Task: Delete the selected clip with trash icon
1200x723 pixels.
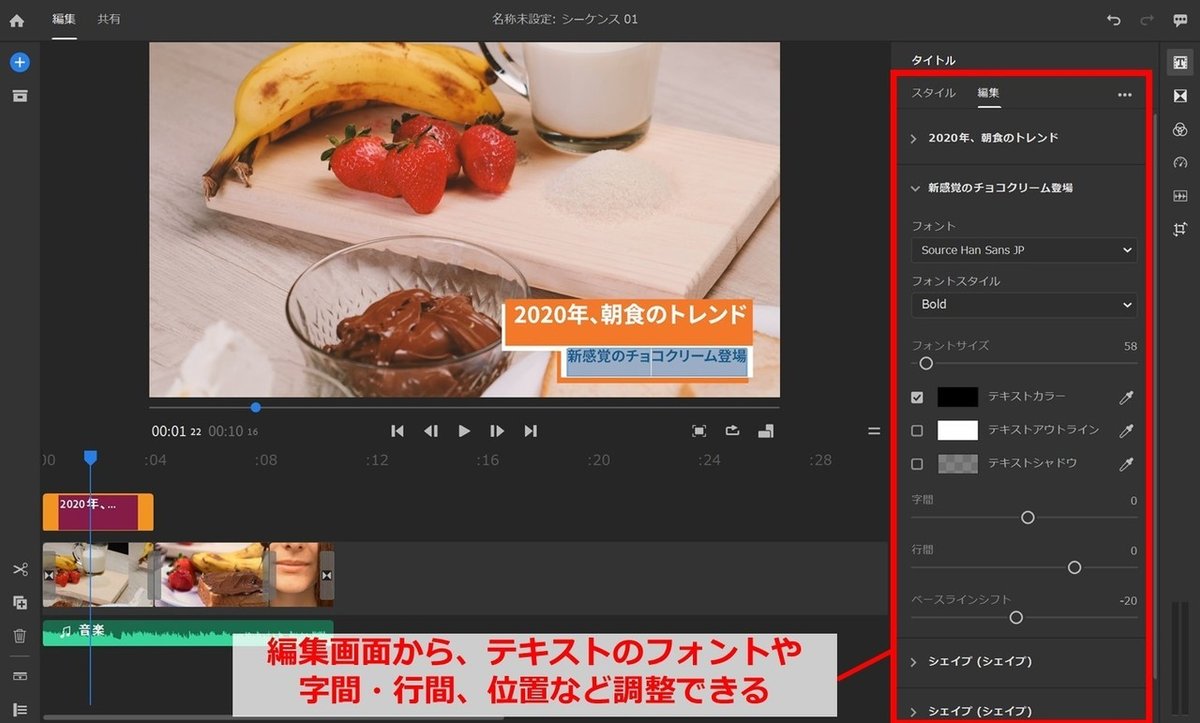Action: click(20, 633)
